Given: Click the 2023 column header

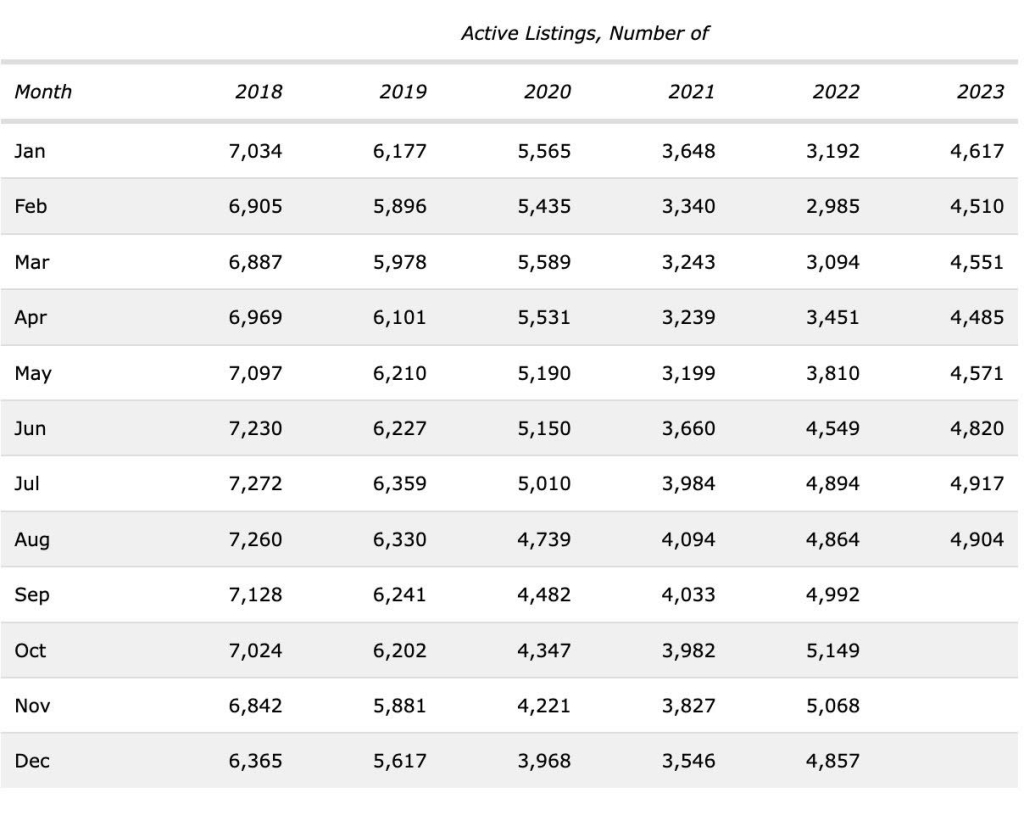Looking at the screenshot, I should 980,92.
